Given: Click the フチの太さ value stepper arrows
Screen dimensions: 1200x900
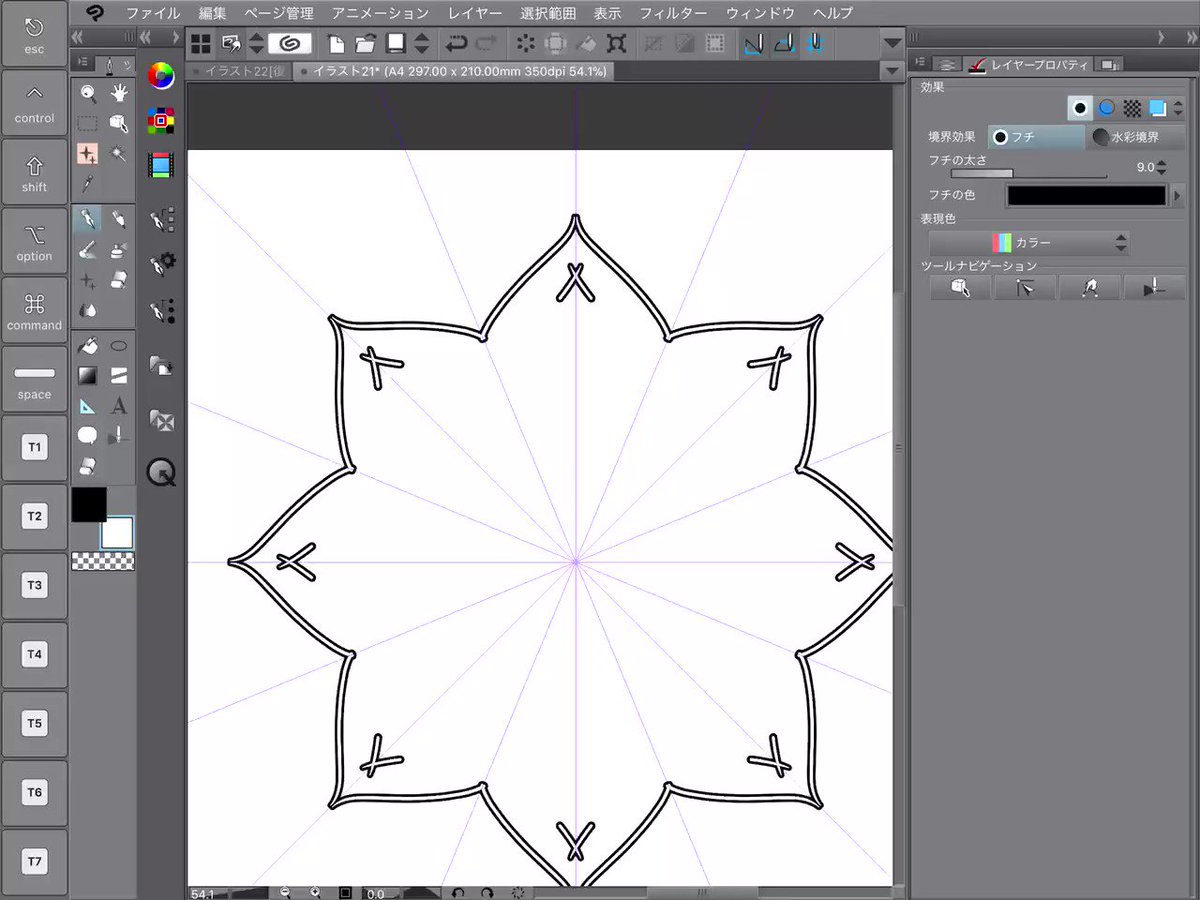Looking at the screenshot, I should (x=1161, y=168).
